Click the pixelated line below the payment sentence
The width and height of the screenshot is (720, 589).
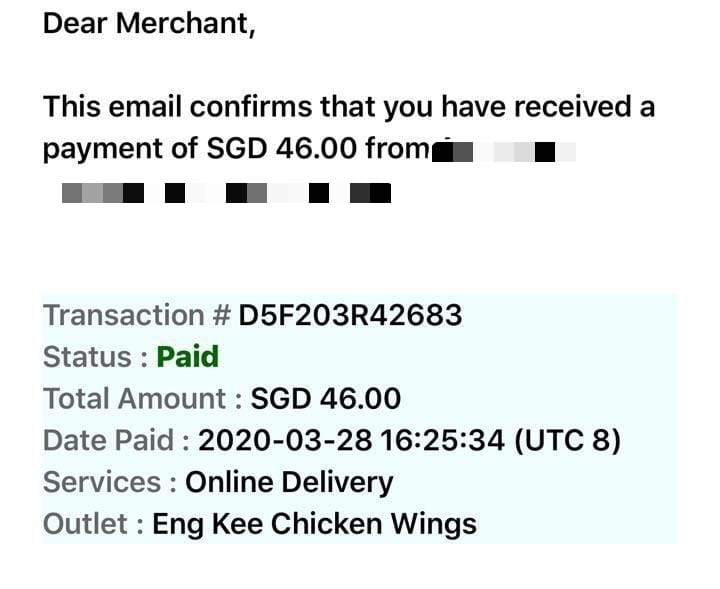tap(225, 193)
